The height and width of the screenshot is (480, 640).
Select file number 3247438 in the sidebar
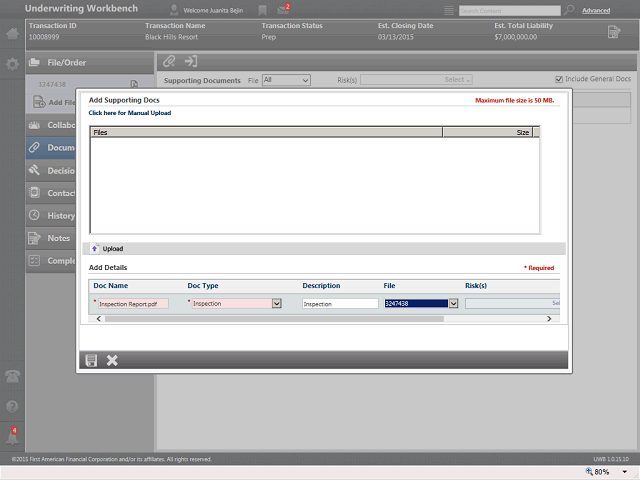click(x=52, y=84)
